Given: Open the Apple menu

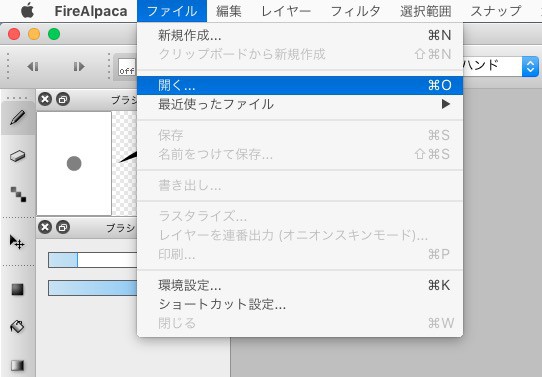Looking at the screenshot, I should click(28, 11).
